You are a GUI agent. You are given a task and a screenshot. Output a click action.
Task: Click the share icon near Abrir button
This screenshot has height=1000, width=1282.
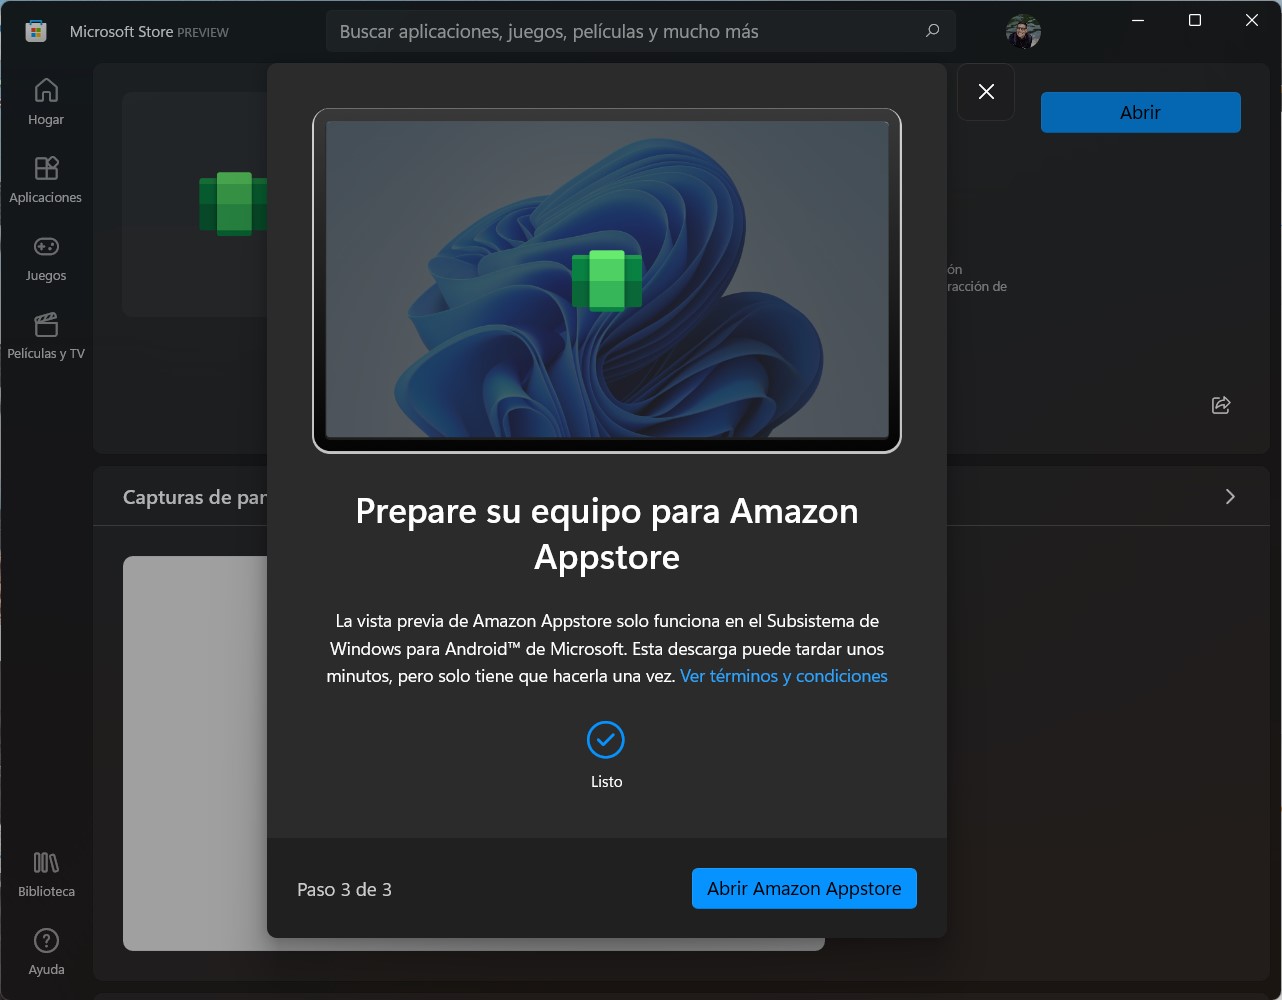(x=1220, y=405)
